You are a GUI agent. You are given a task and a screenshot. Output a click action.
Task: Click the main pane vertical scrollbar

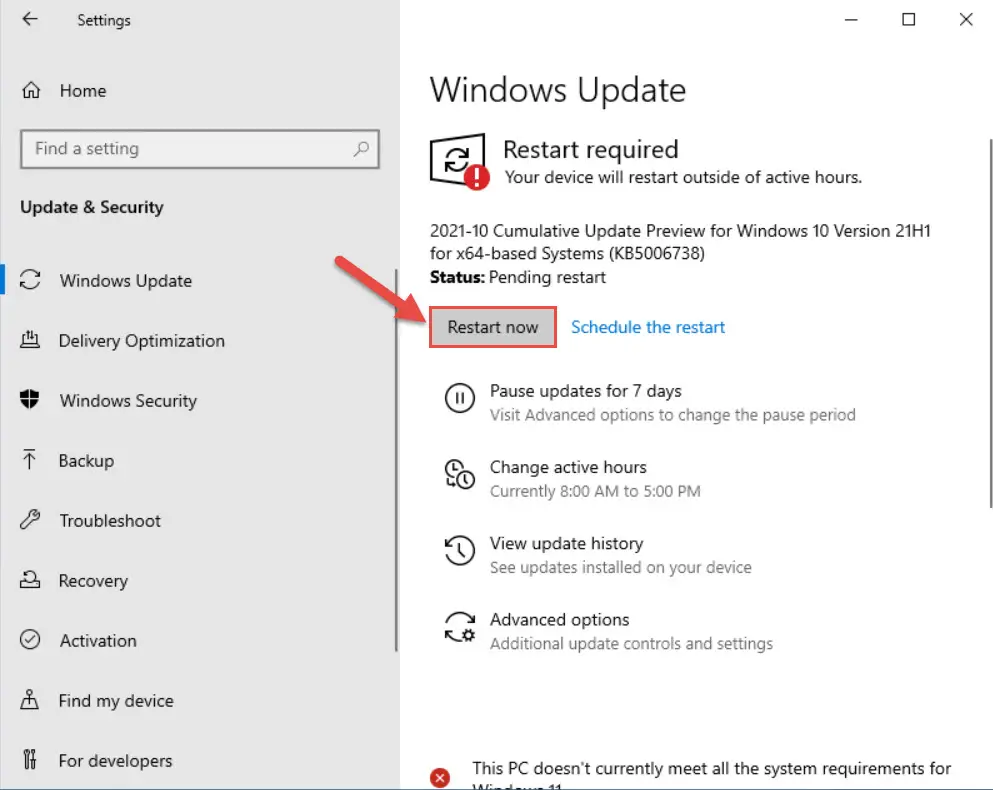pyautogui.click(x=990, y=323)
